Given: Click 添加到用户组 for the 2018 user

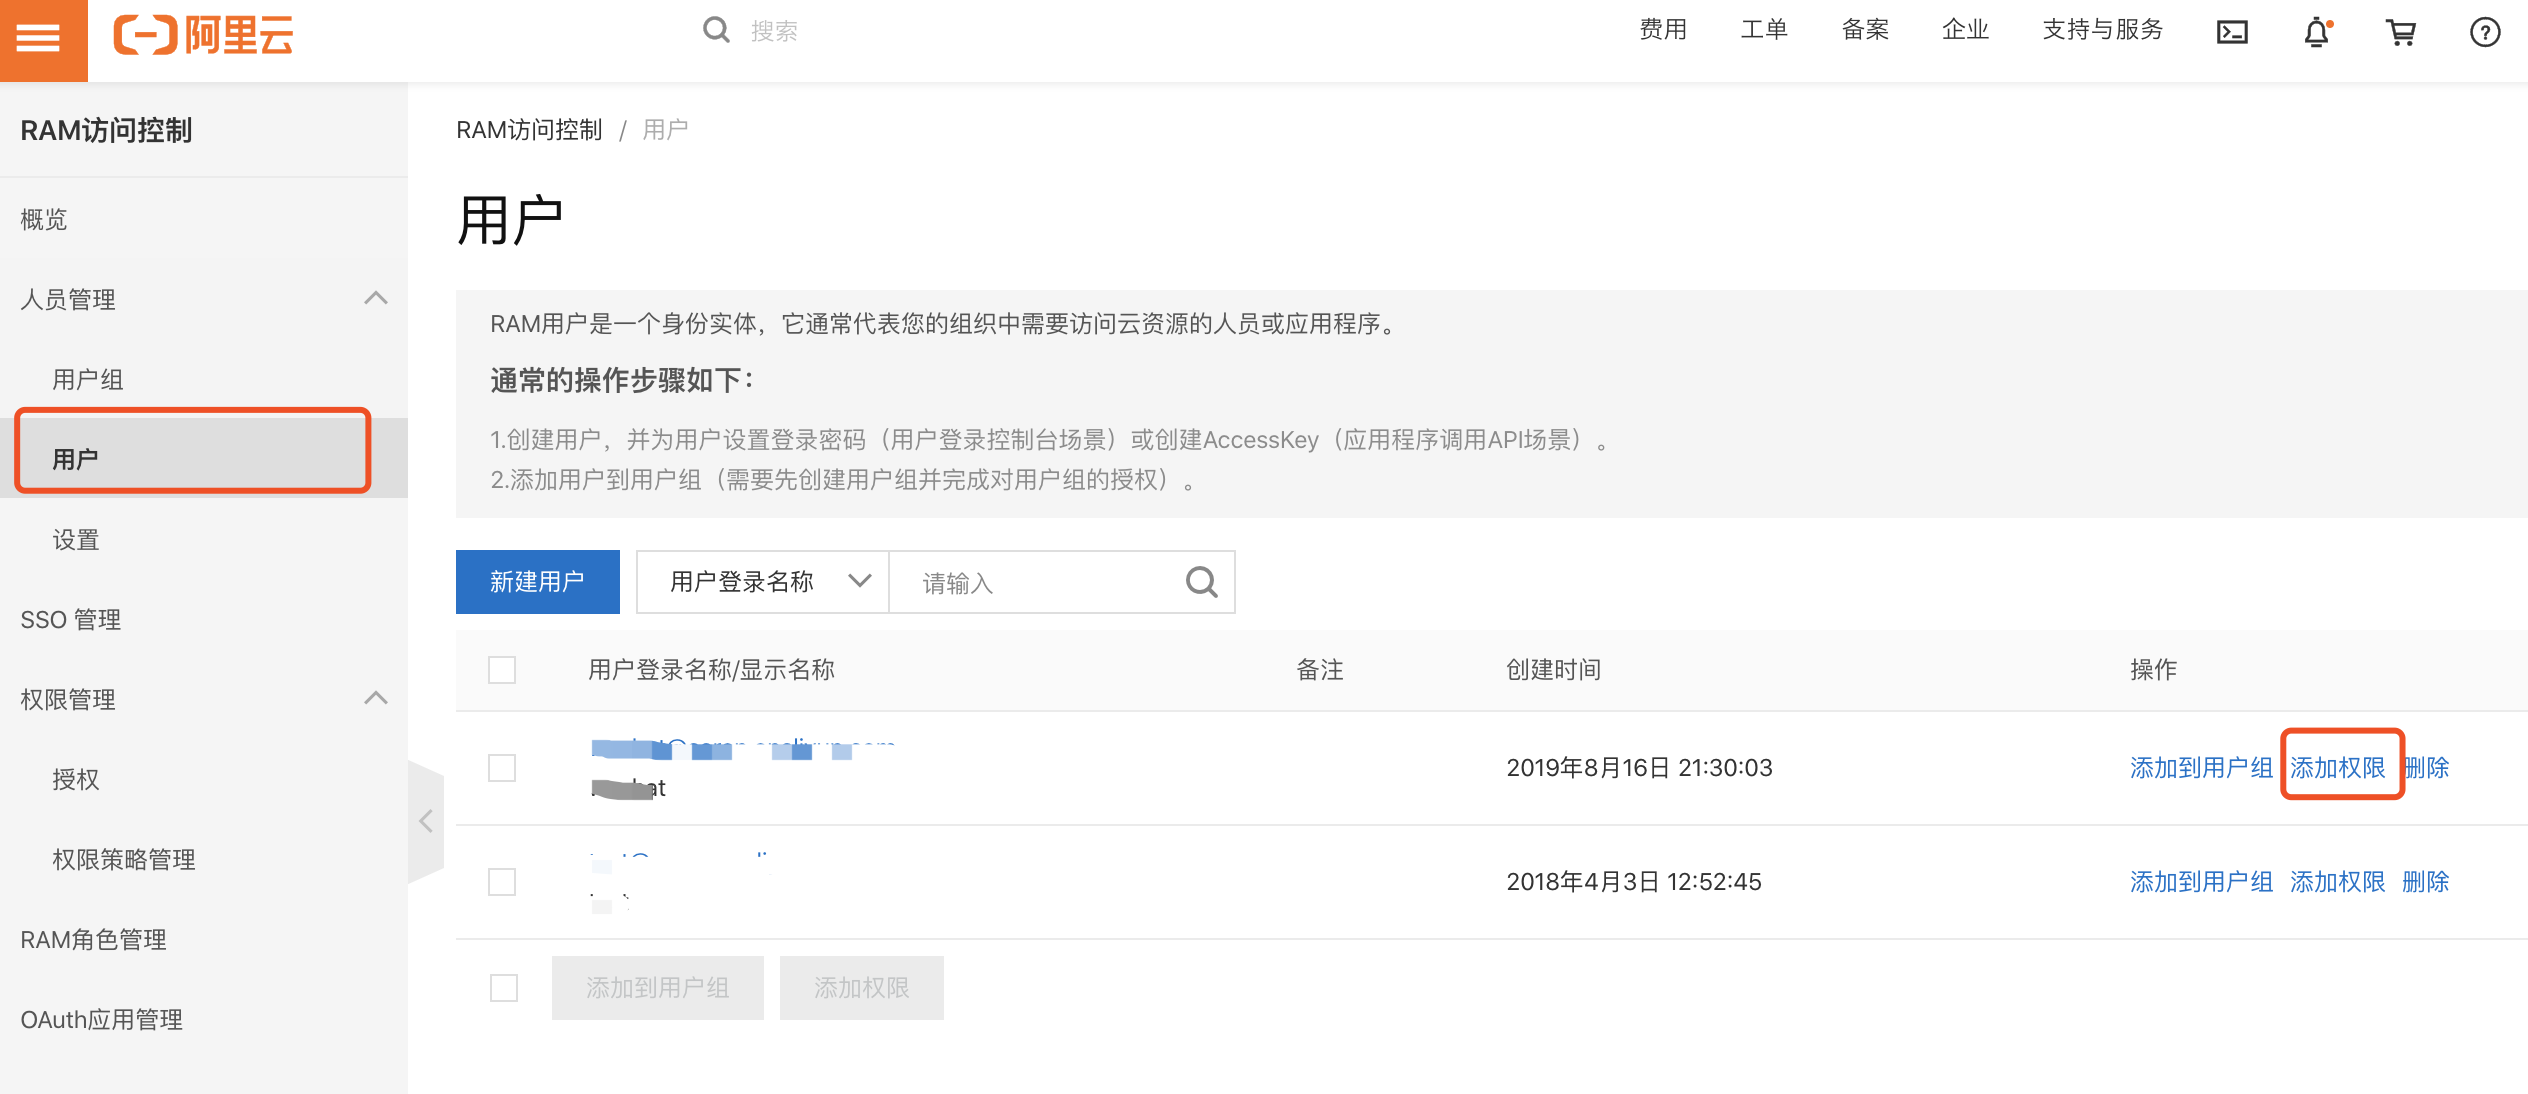Looking at the screenshot, I should (x=2201, y=881).
